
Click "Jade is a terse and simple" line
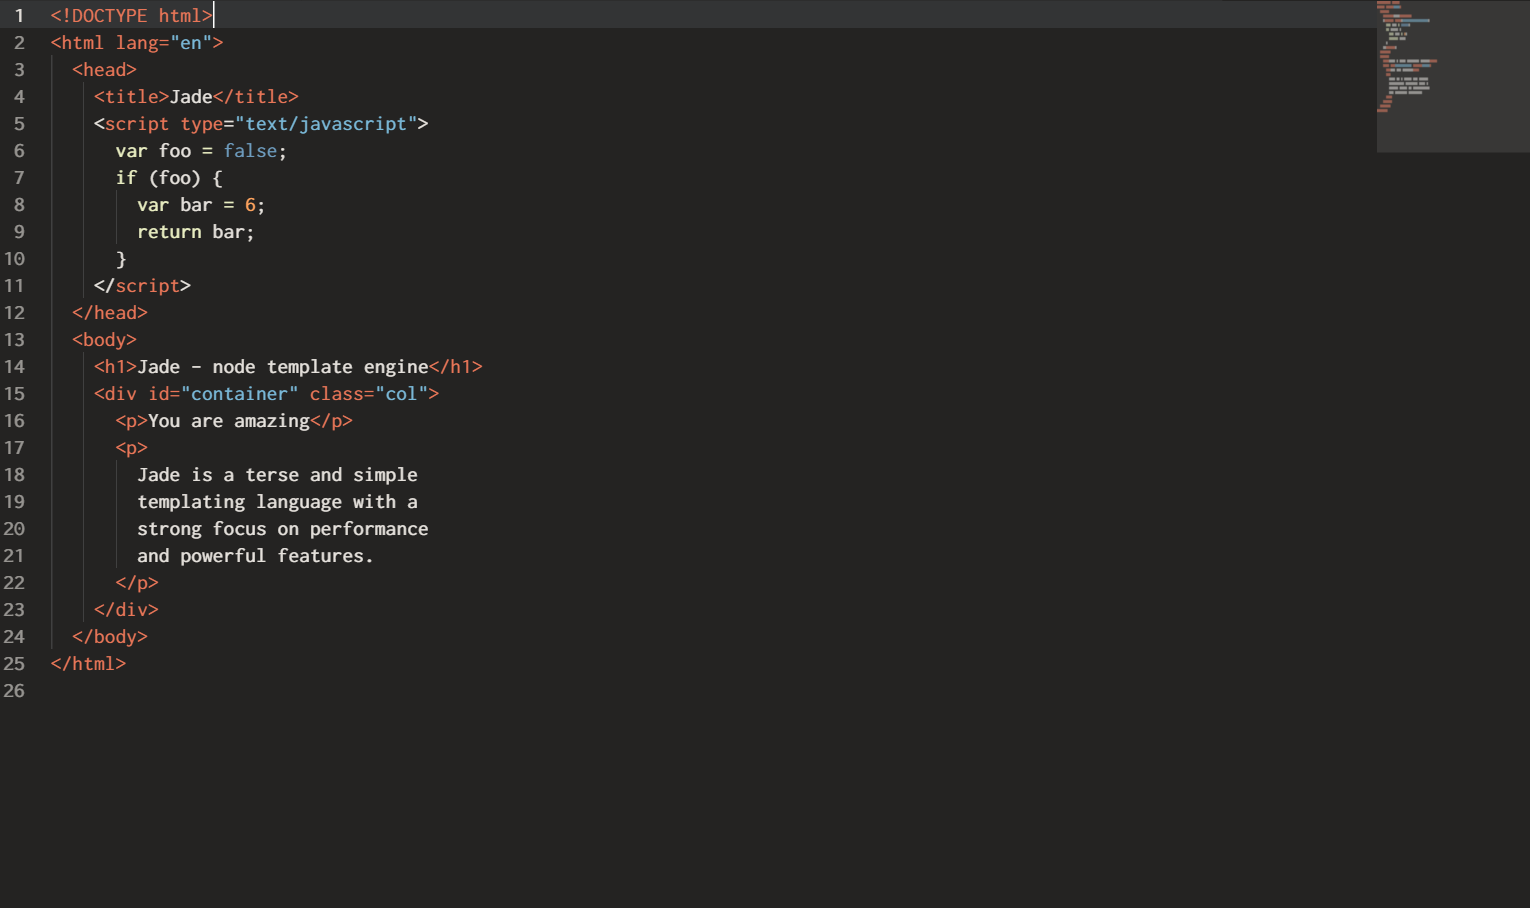tap(277, 475)
